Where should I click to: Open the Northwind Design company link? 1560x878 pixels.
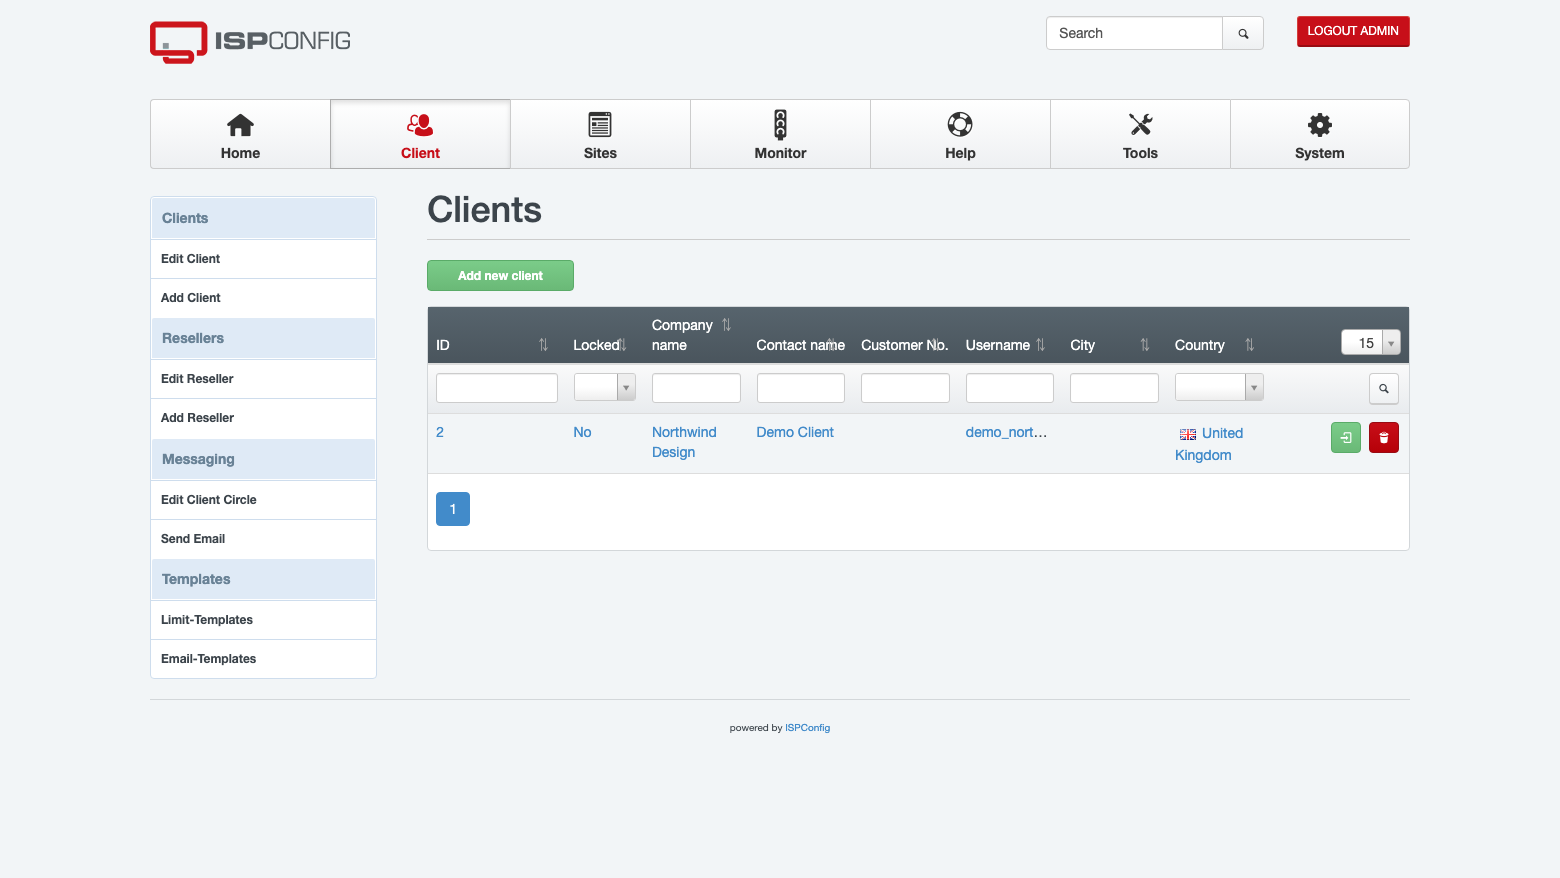click(x=684, y=442)
